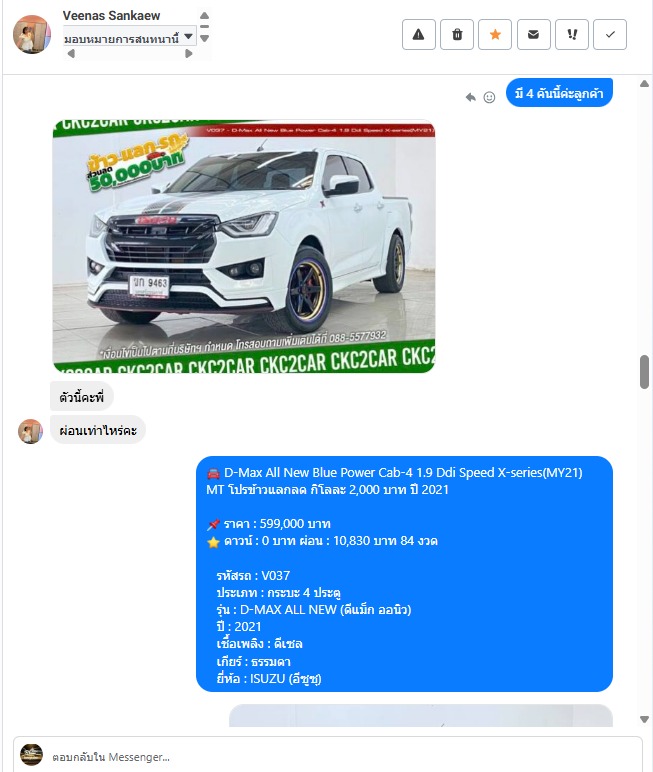Screen dimensions: 653x772
Task: Click chat scrollbar up arrow
Action: [x=644, y=84]
